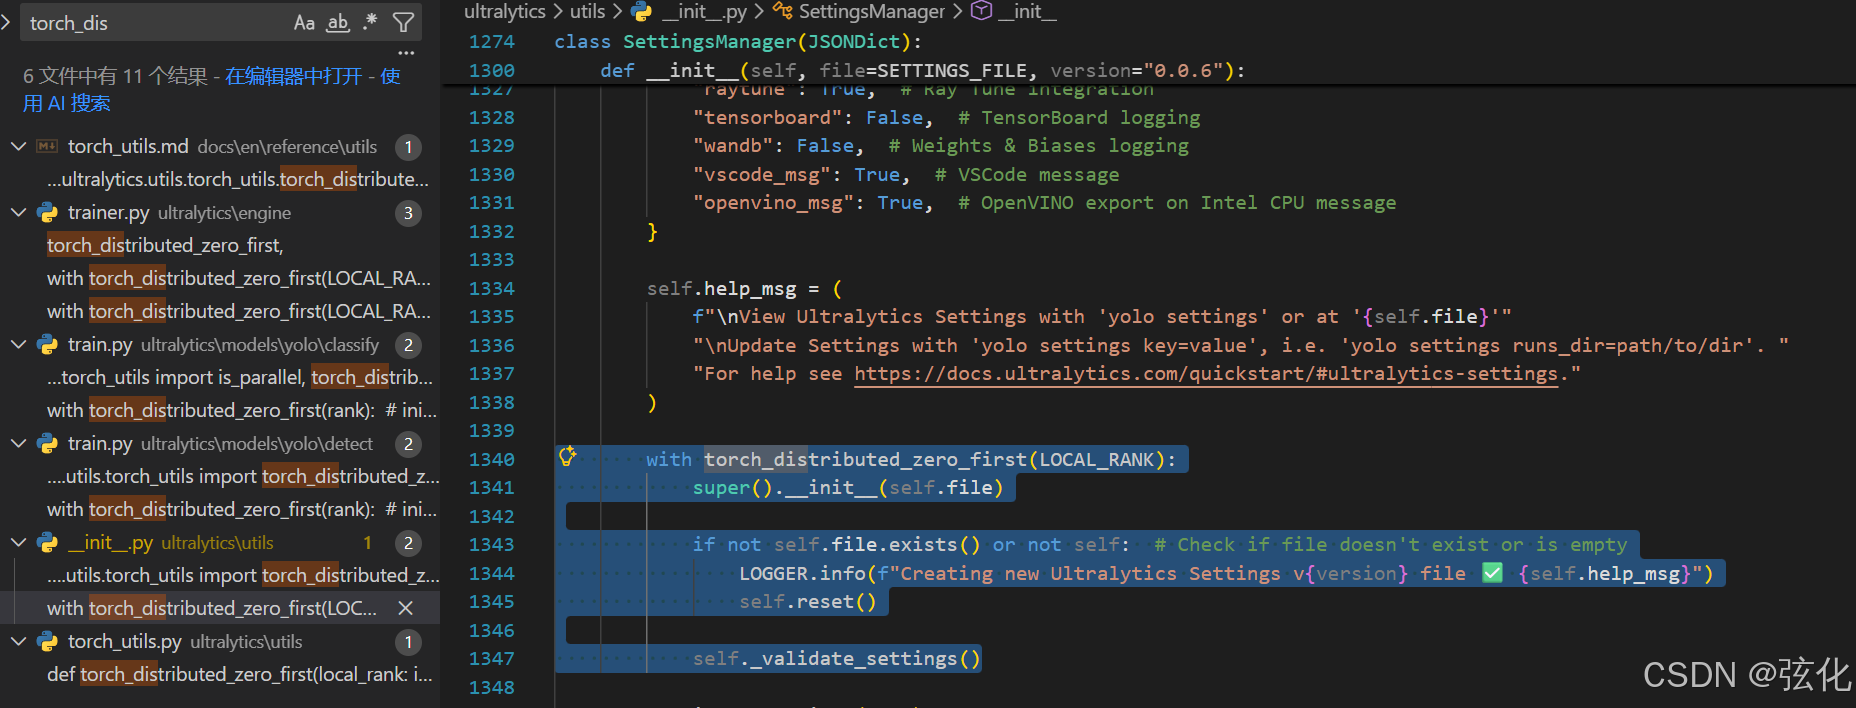Select match 'def torch_distributed_zero_first(local_rank'
The height and width of the screenshot is (708, 1856).
(240, 674)
